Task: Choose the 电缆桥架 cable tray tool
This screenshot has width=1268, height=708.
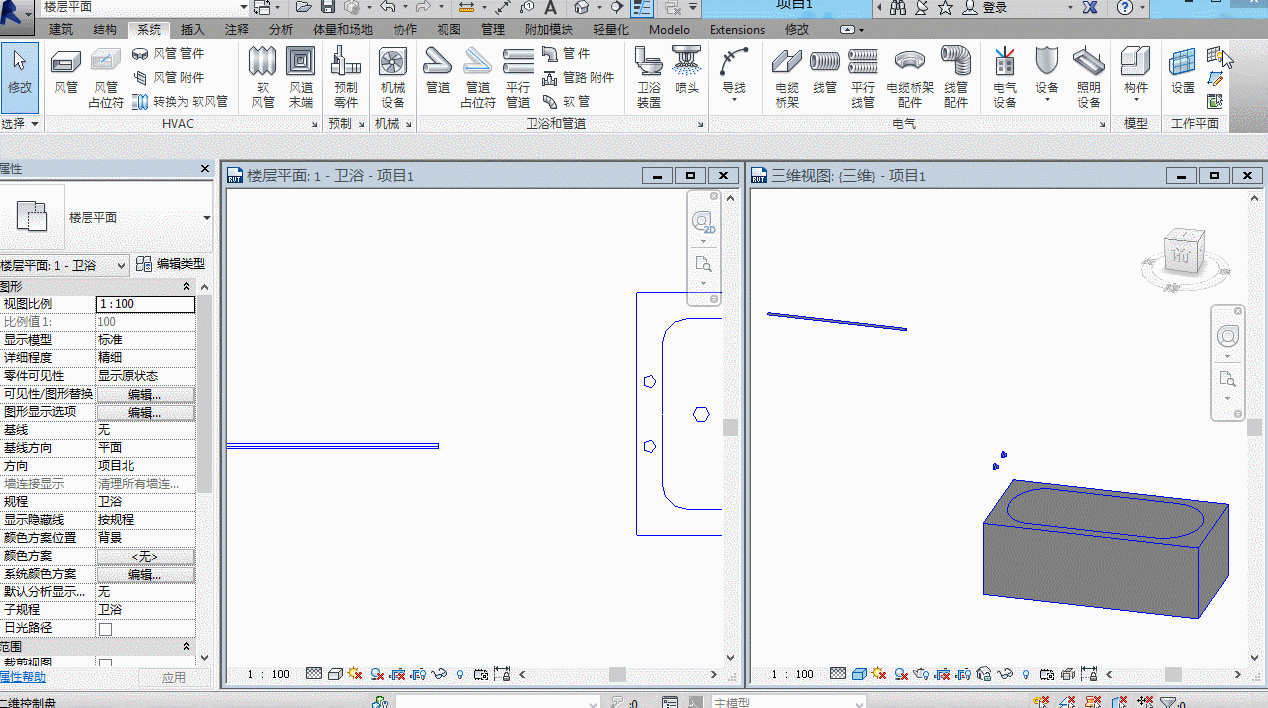Action: (x=787, y=78)
